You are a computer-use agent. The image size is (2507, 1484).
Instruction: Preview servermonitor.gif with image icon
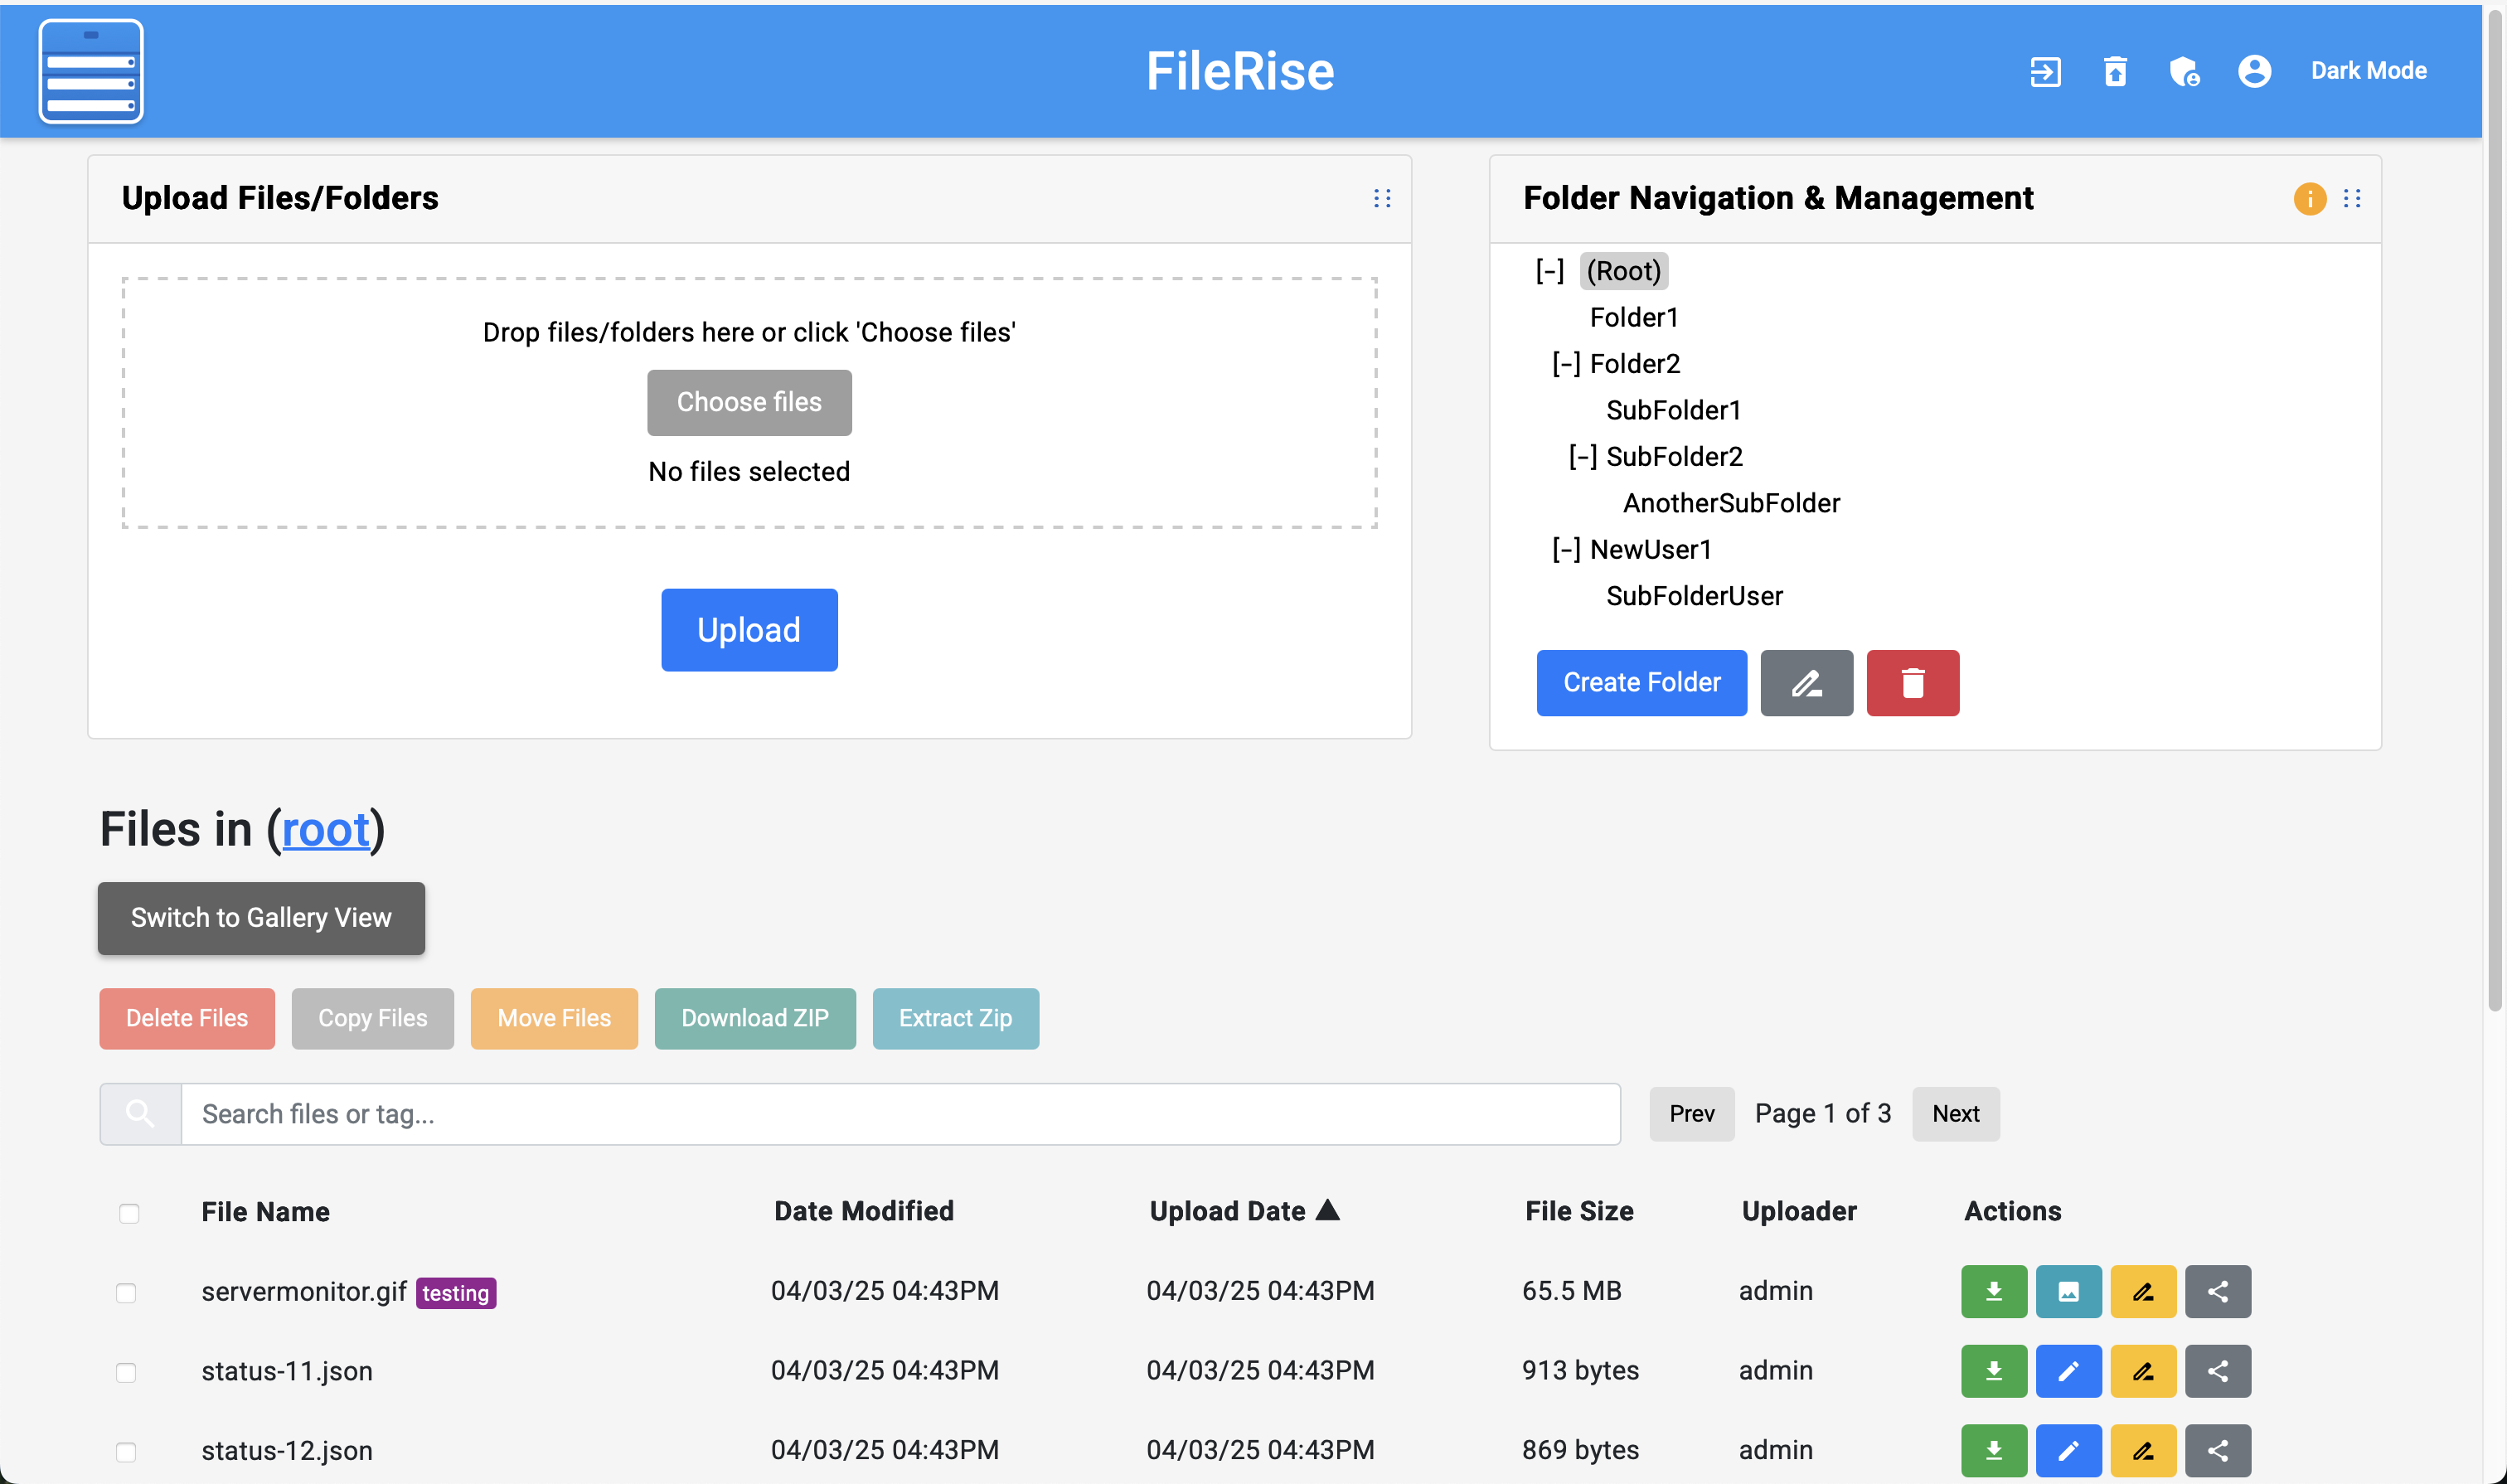[2068, 1291]
